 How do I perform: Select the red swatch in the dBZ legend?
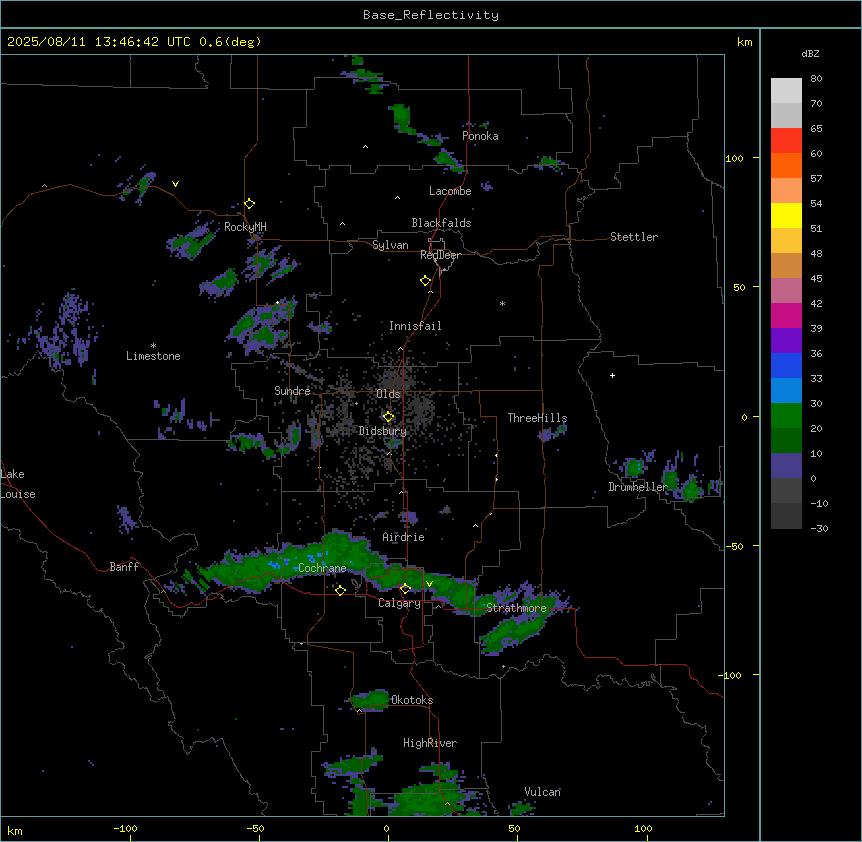click(786, 141)
